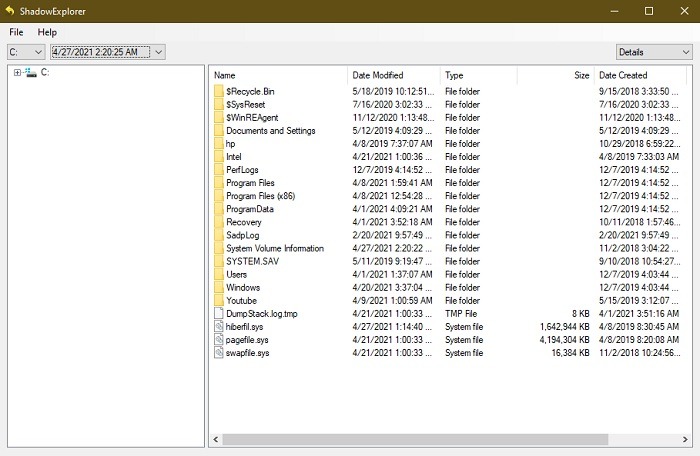Select the "Youtube" folder name
The image size is (700, 456).
click(x=242, y=301)
